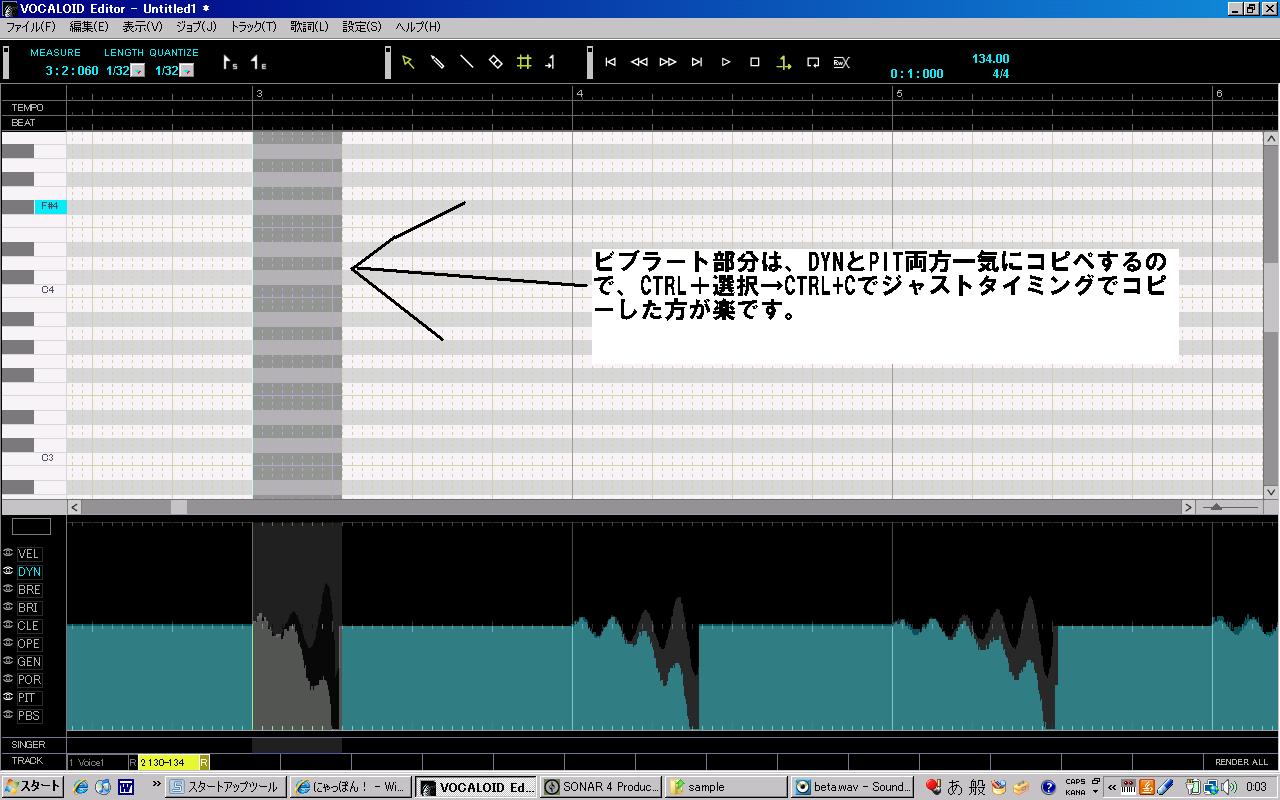This screenshot has height=800, width=1280.
Task: Click the note-with-corner icon after grid
Action: [550, 62]
